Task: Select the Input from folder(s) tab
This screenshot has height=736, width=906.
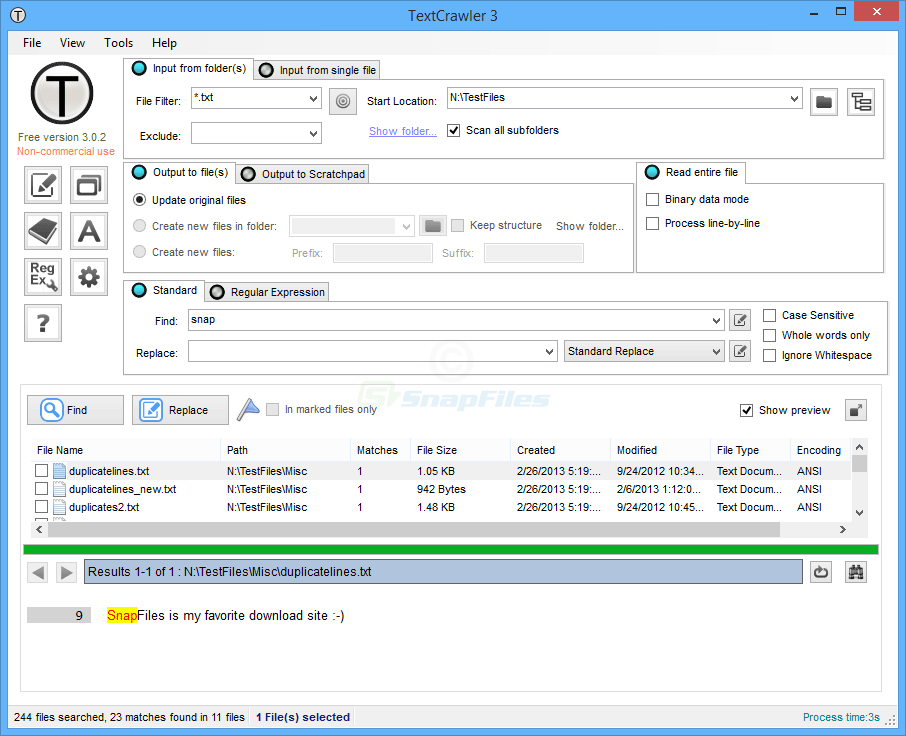Action: pos(188,68)
